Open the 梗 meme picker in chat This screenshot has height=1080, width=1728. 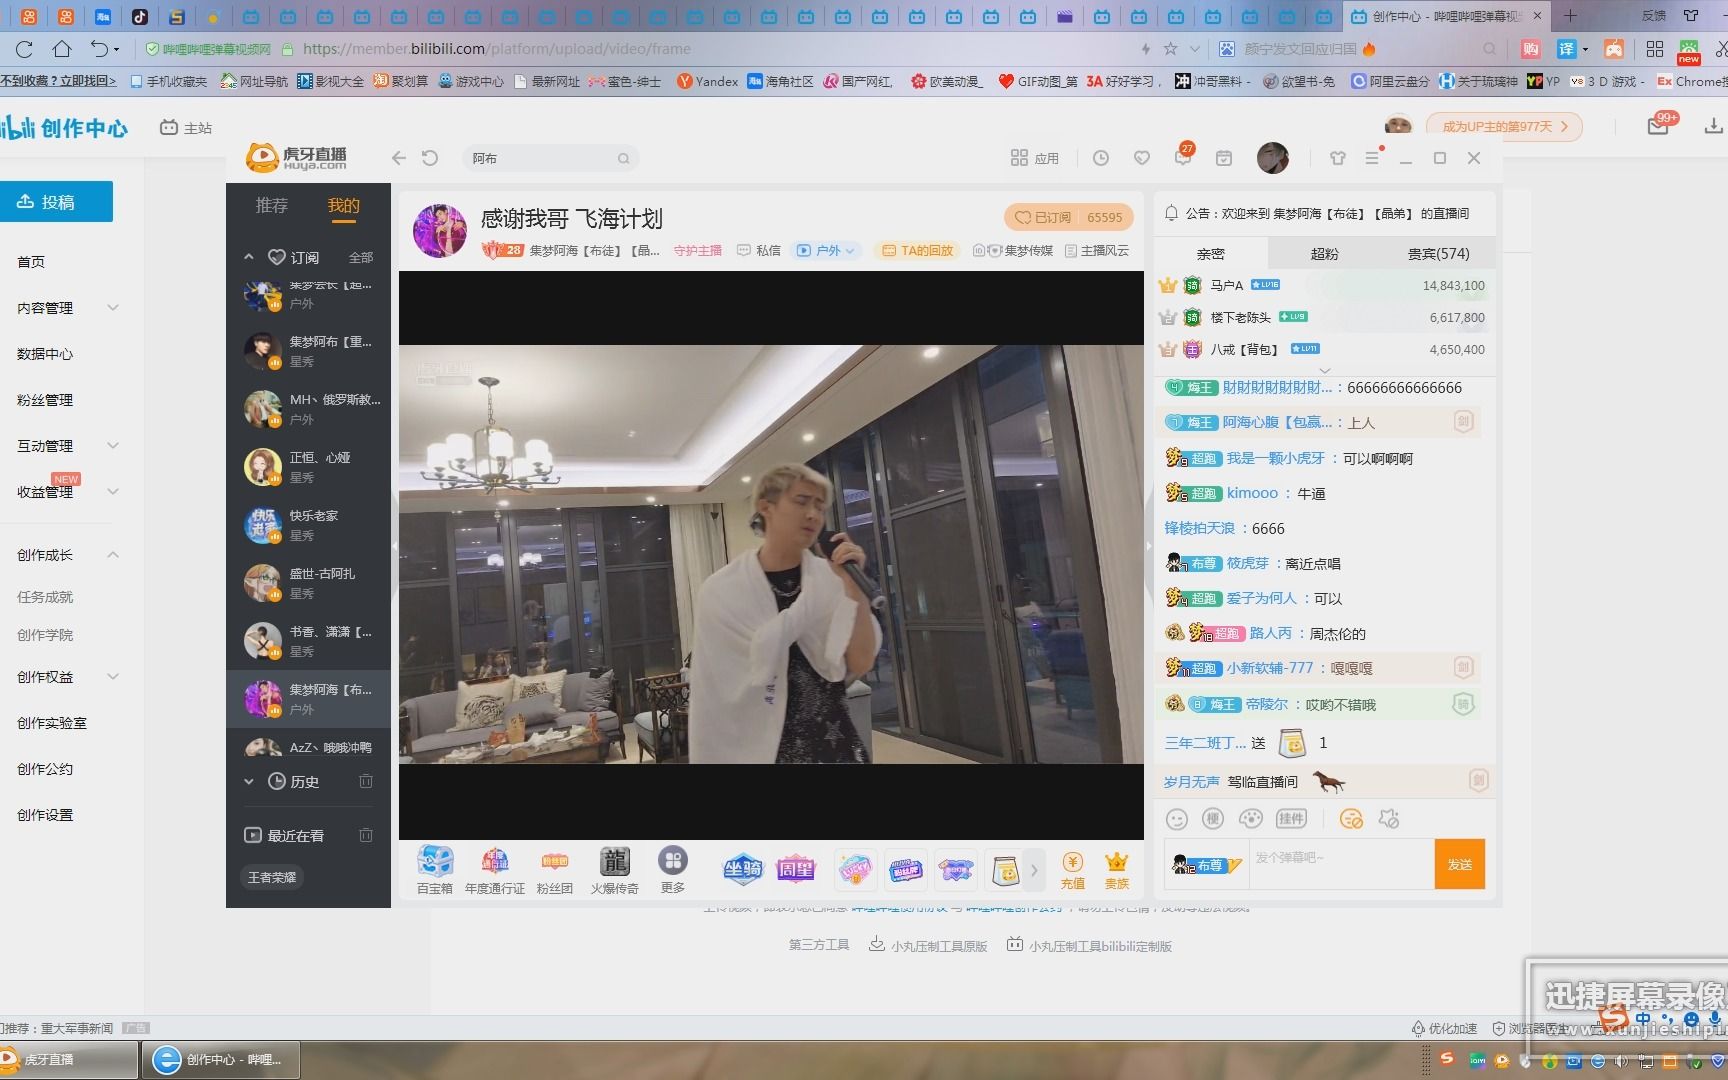click(x=1213, y=819)
